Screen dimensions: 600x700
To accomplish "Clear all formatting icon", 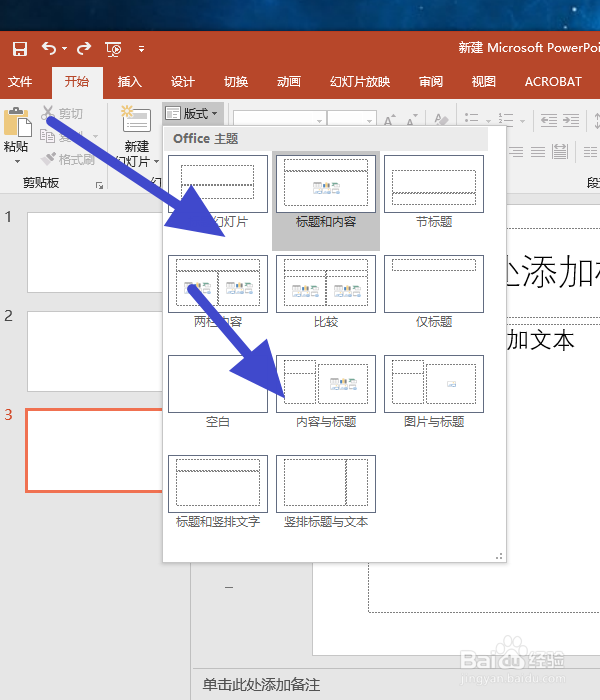I will [441, 119].
